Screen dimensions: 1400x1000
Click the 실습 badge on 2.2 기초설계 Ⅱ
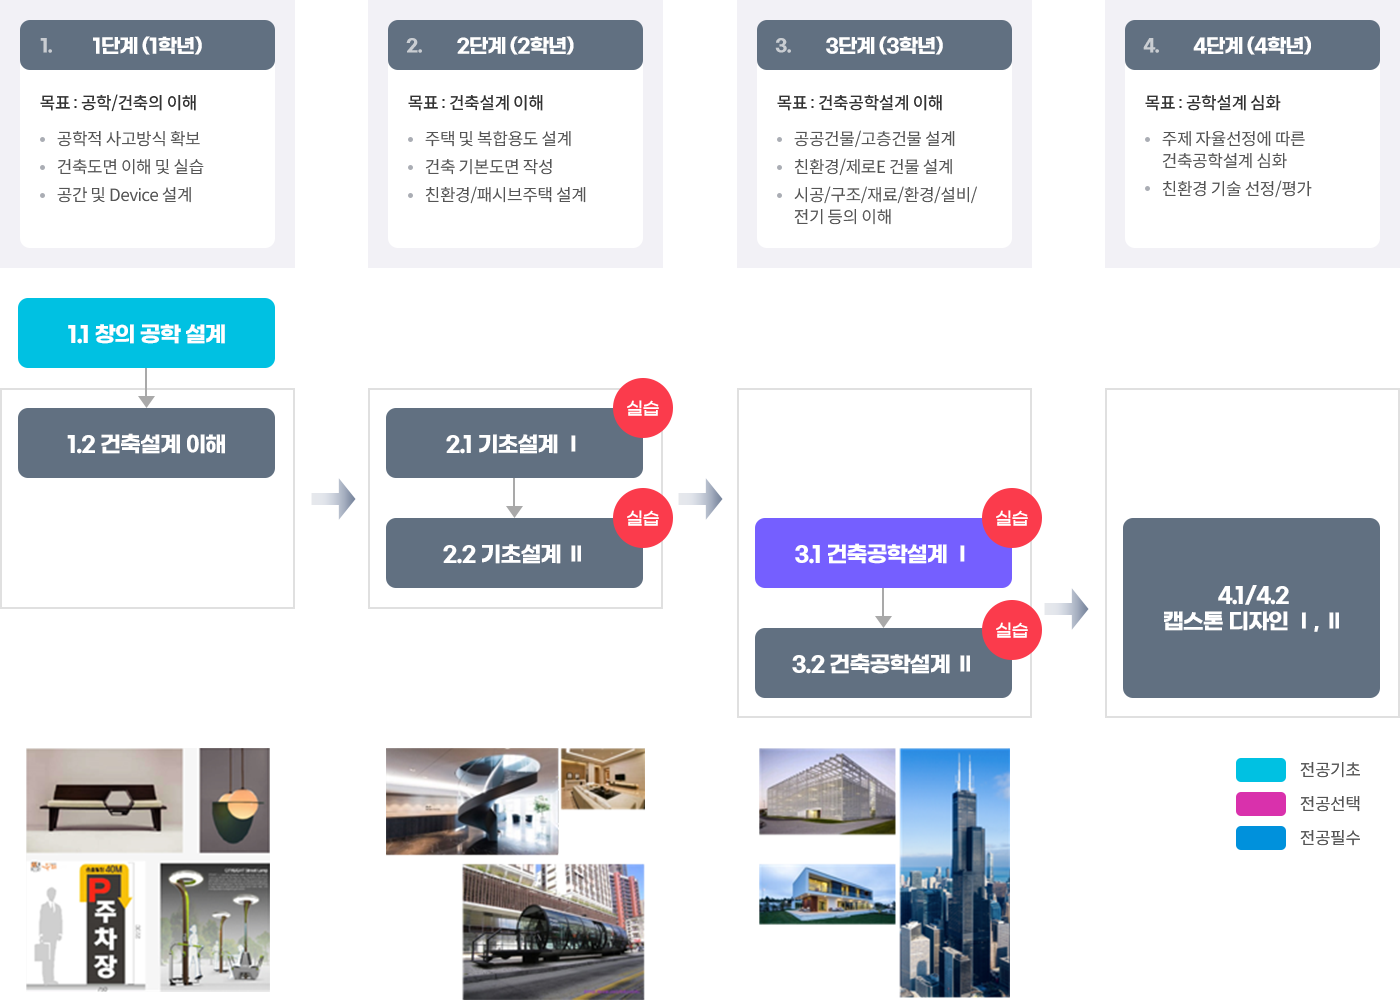pos(642,518)
